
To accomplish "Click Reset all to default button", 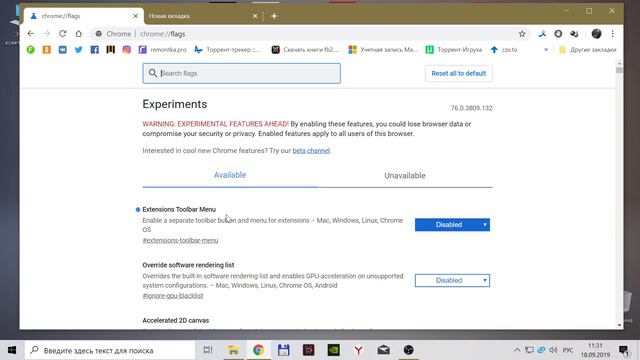I will click(x=458, y=73).
